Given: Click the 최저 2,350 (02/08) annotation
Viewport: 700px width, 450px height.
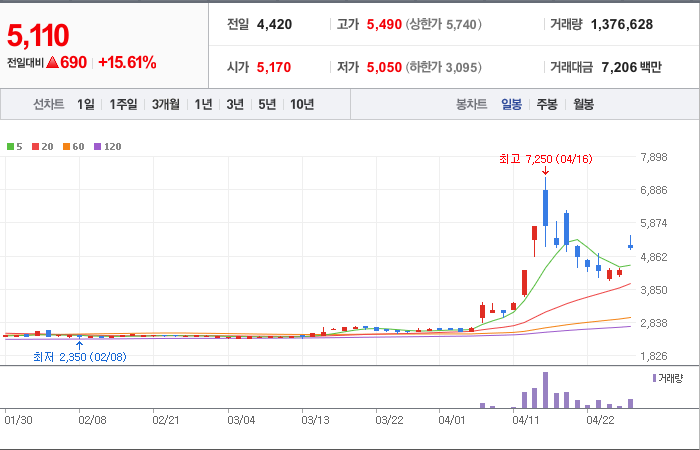Looking at the screenshot, I should coord(79,357).
